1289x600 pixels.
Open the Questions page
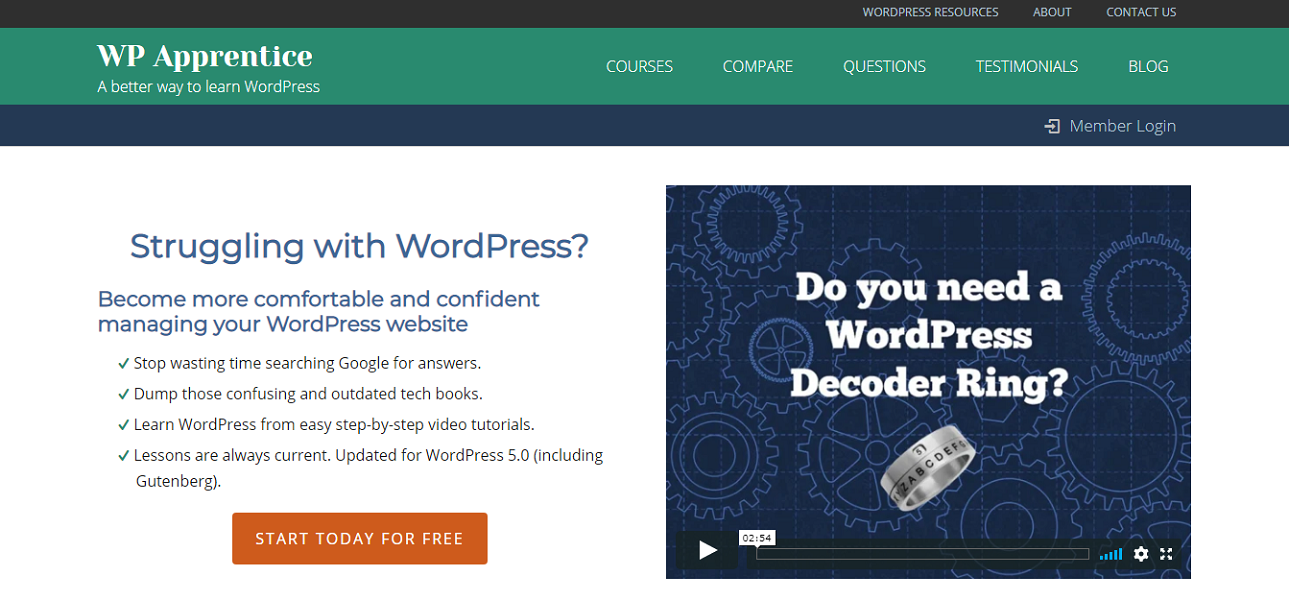(x=884, y=66)
